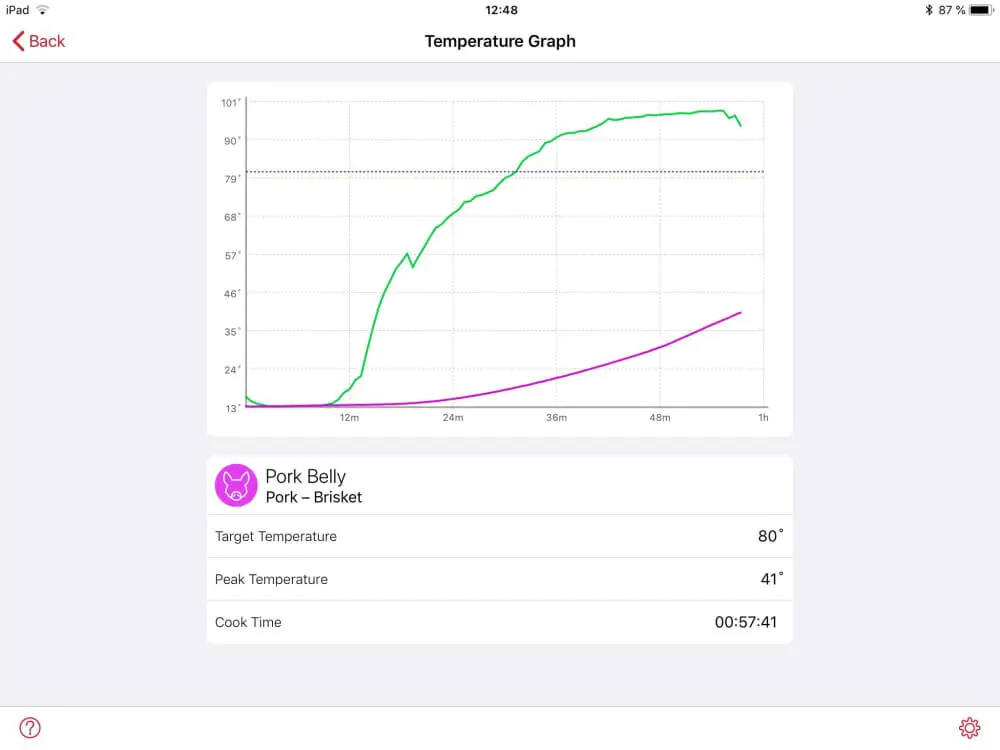The width and height of the screenshot is (1000, 750).
Task: Go Back to previous screen
Action: tap(39, 41)
